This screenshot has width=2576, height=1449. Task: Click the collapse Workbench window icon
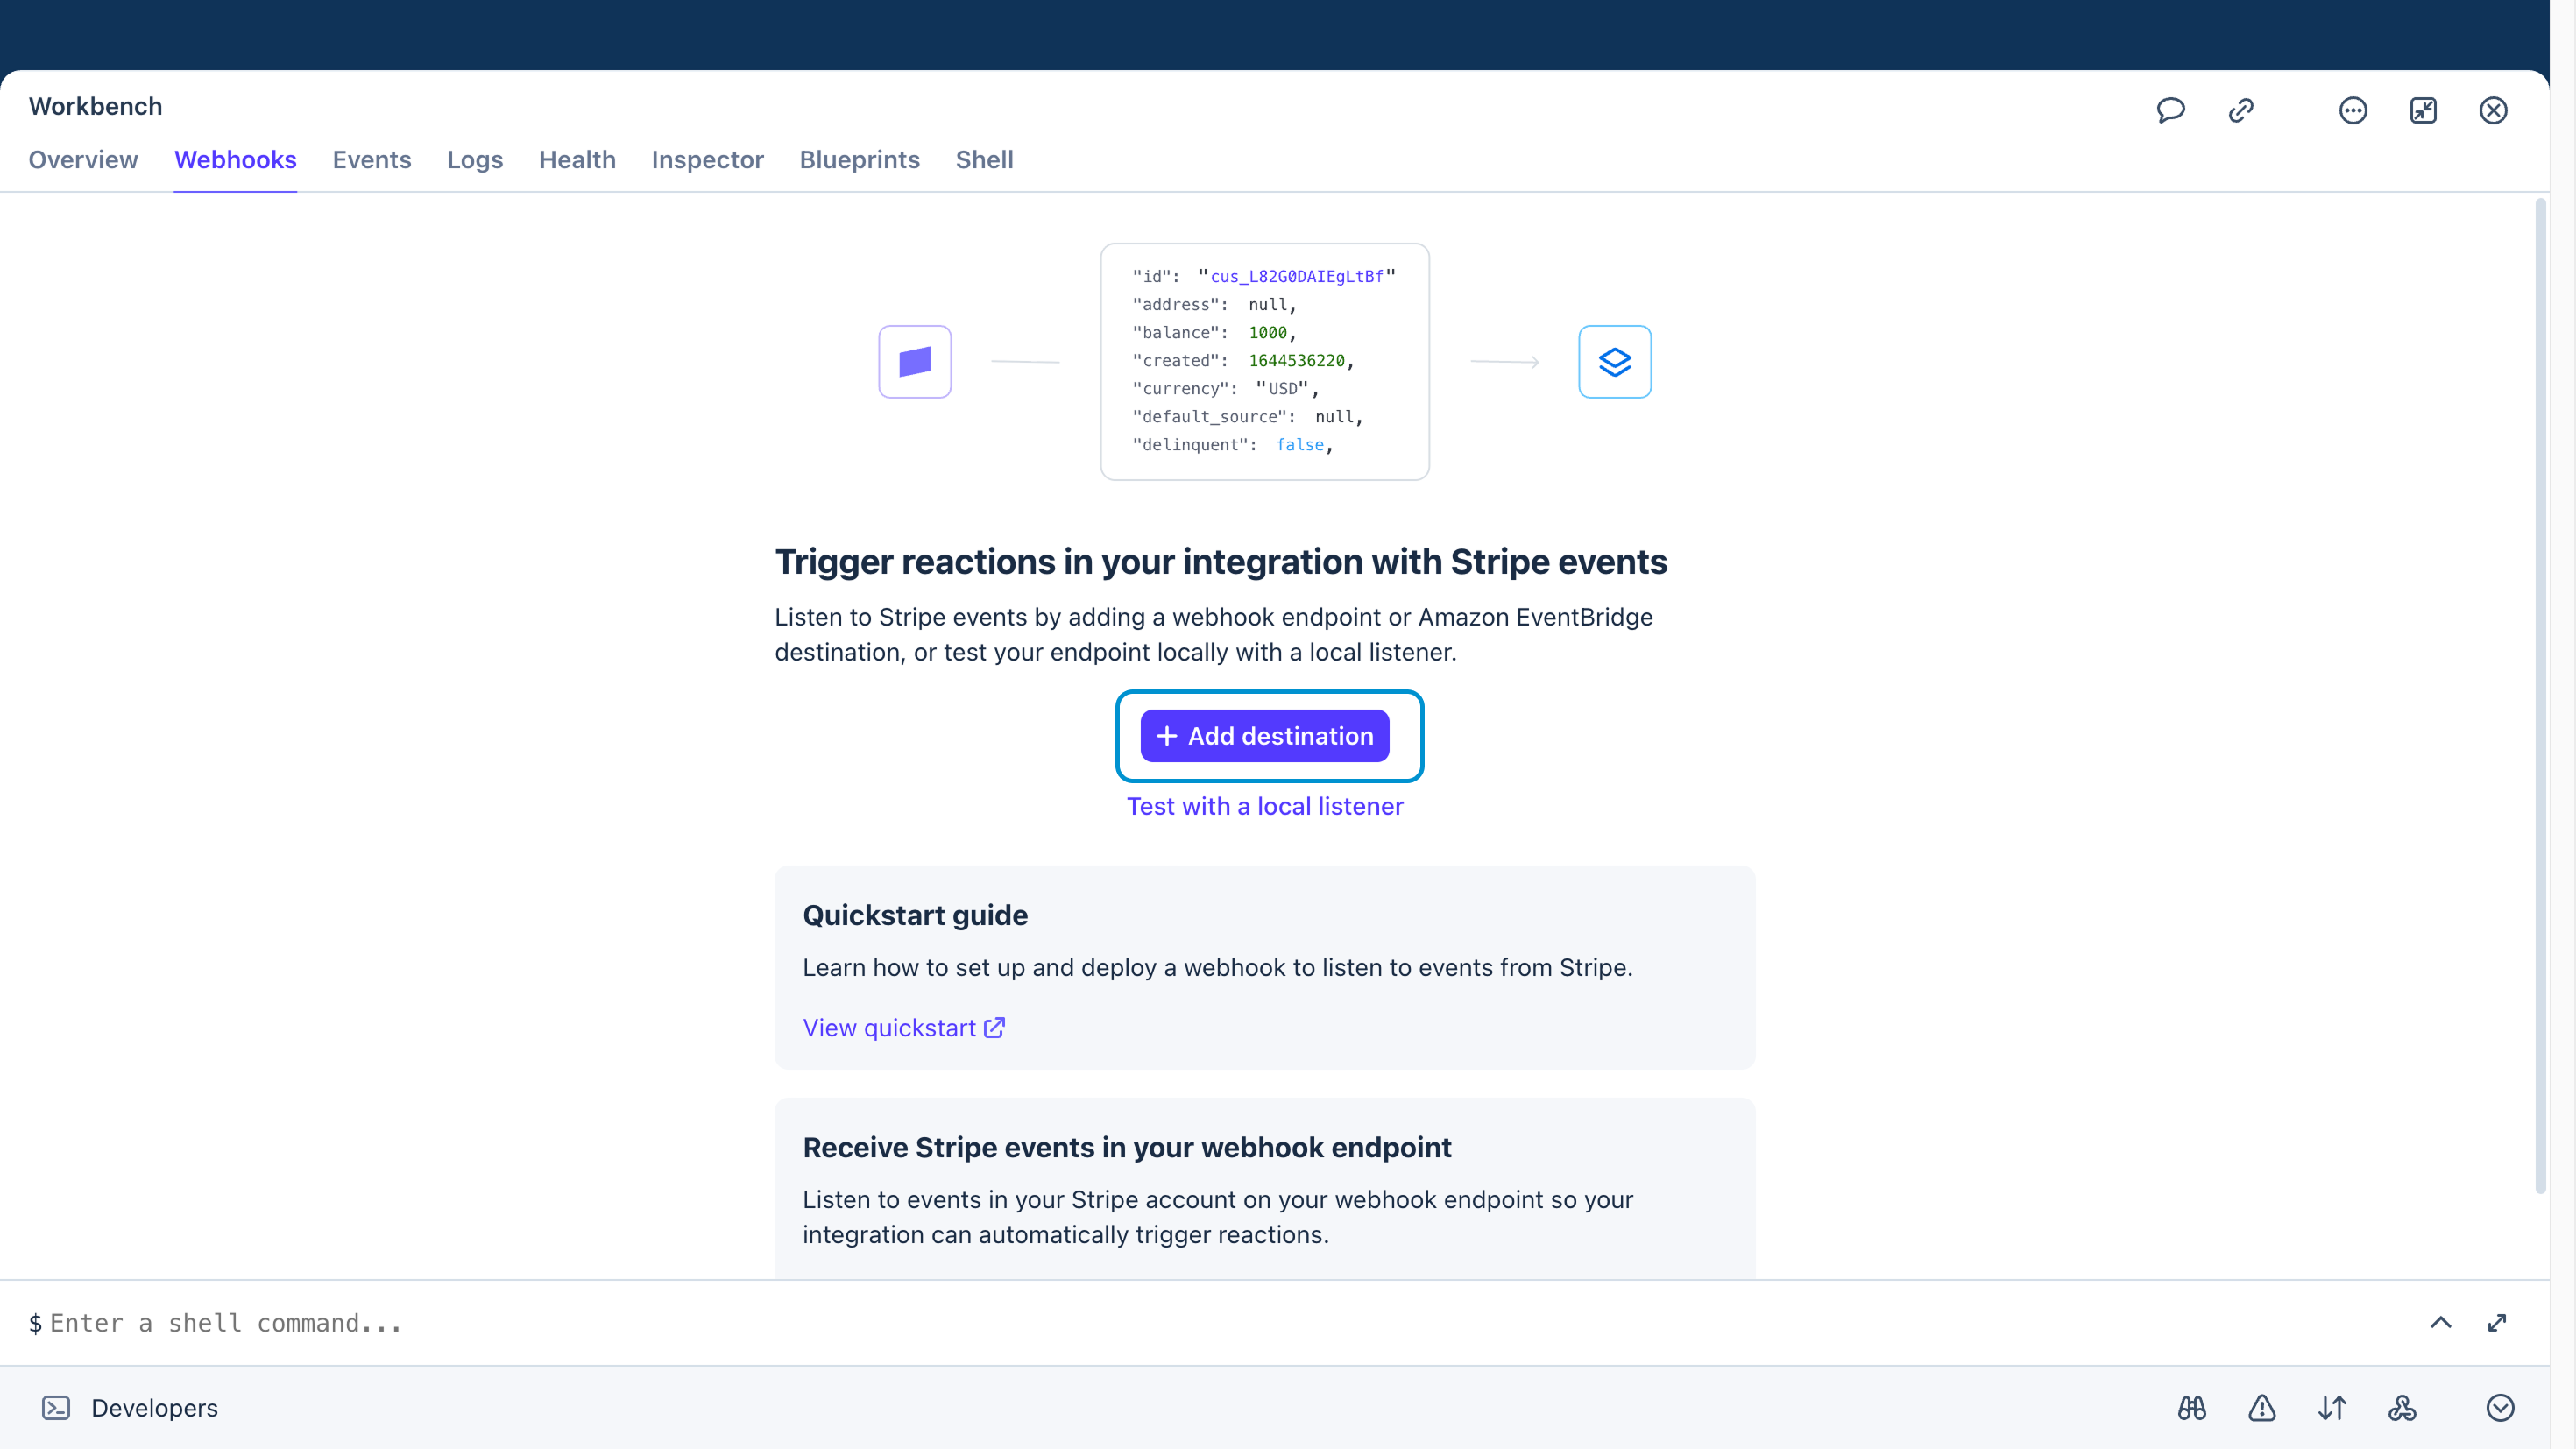pos(2423,110)
